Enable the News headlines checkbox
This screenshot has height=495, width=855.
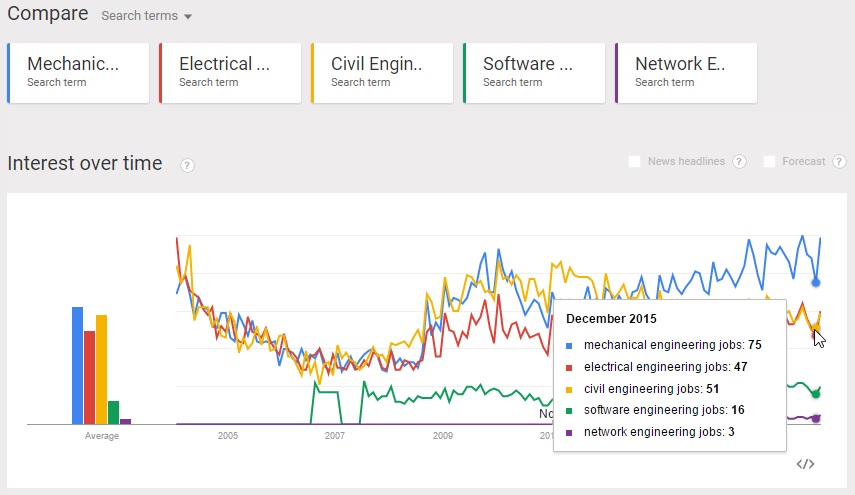click(x=634, y=162)
